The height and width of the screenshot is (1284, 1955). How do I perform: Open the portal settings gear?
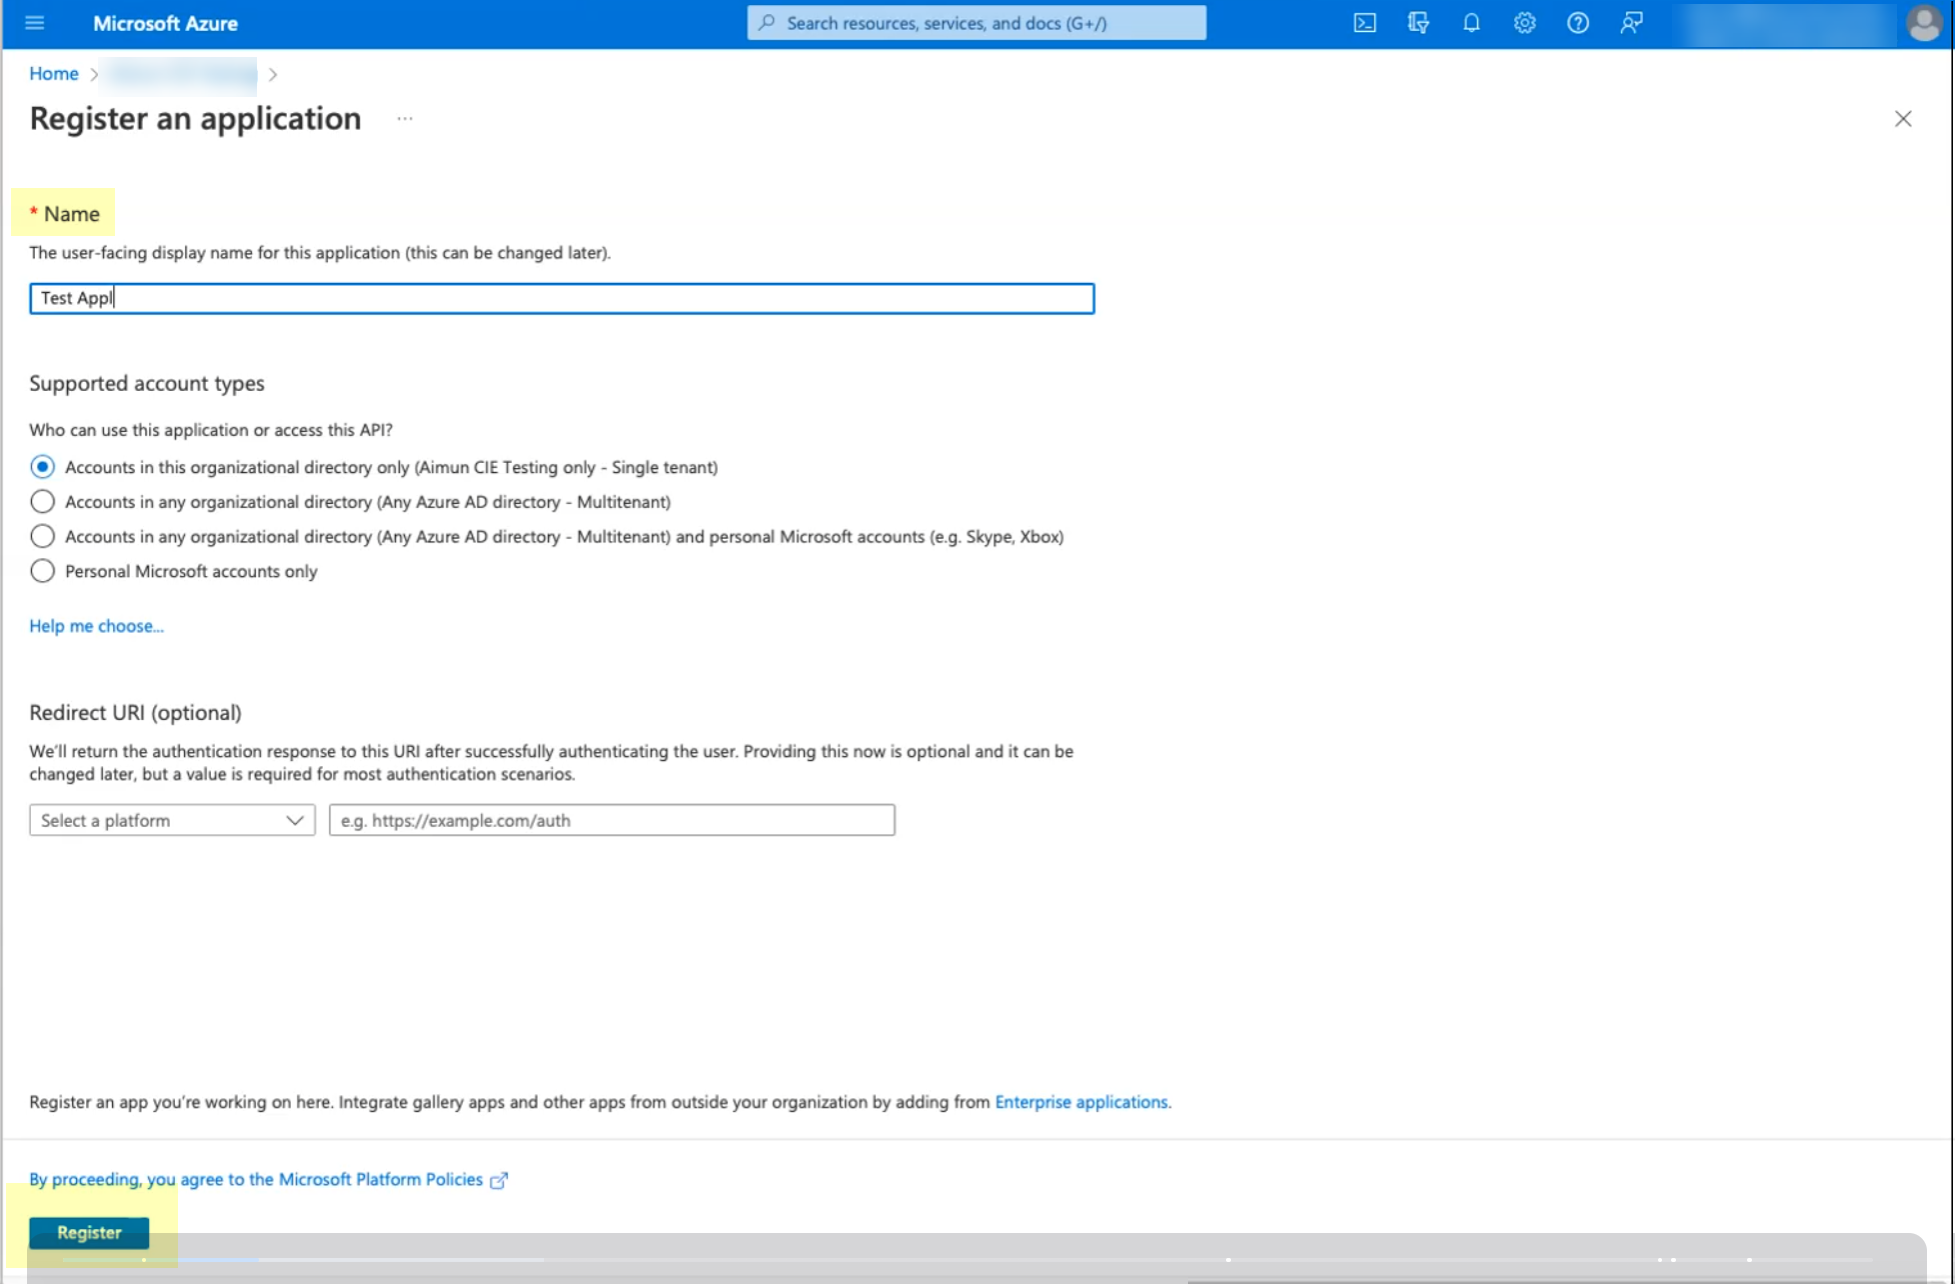click(1524, 23)
